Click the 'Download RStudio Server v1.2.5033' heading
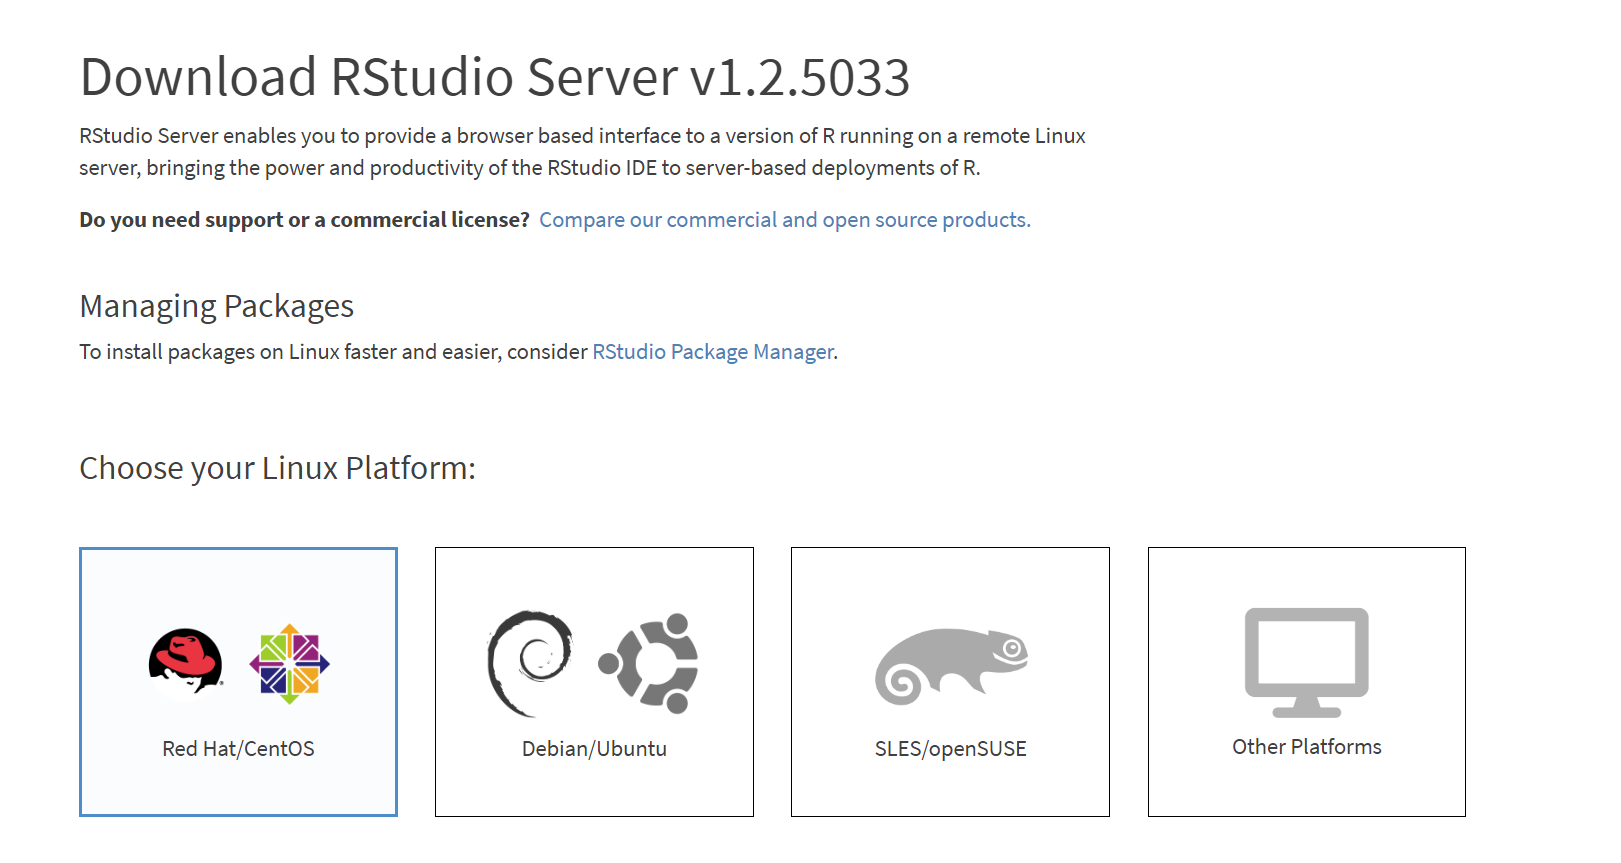 [495, 77]
